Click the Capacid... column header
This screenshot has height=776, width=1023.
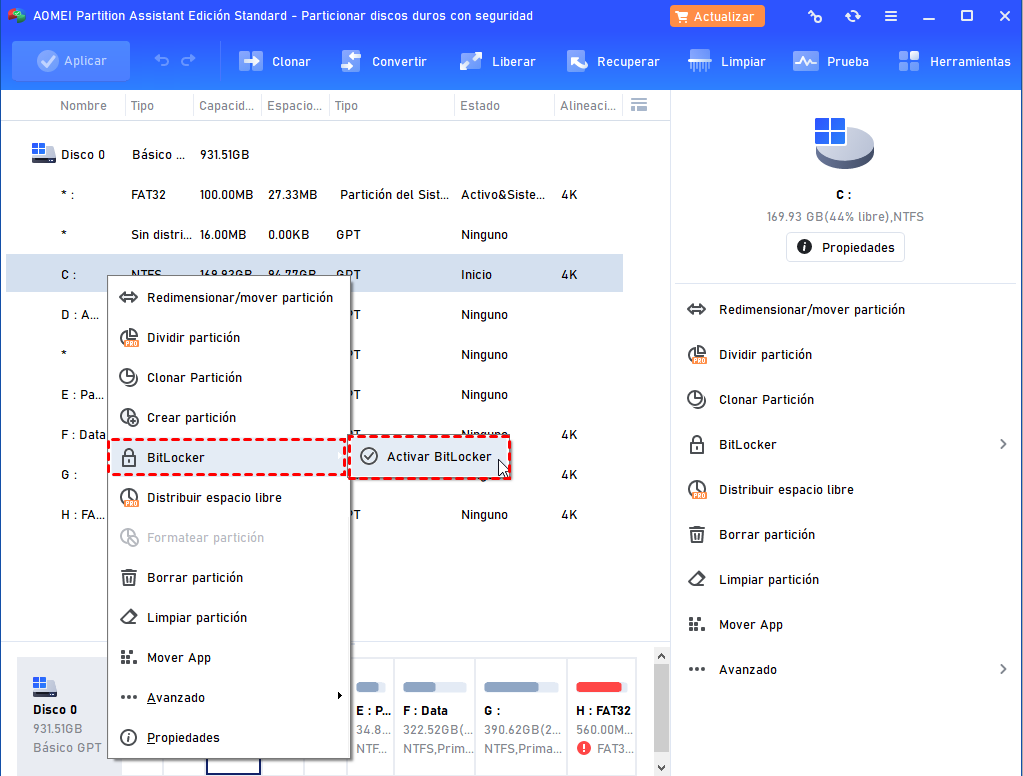pos(226,106)
